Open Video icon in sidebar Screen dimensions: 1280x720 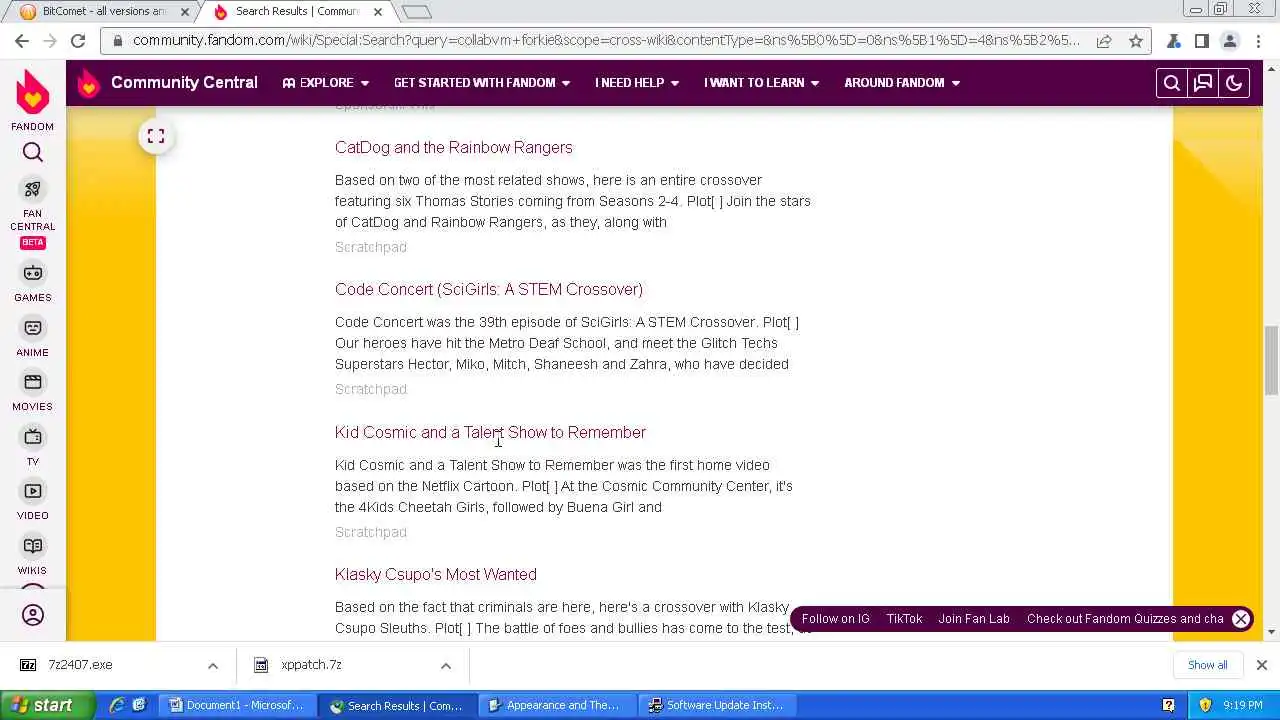[x=33, y=491]
